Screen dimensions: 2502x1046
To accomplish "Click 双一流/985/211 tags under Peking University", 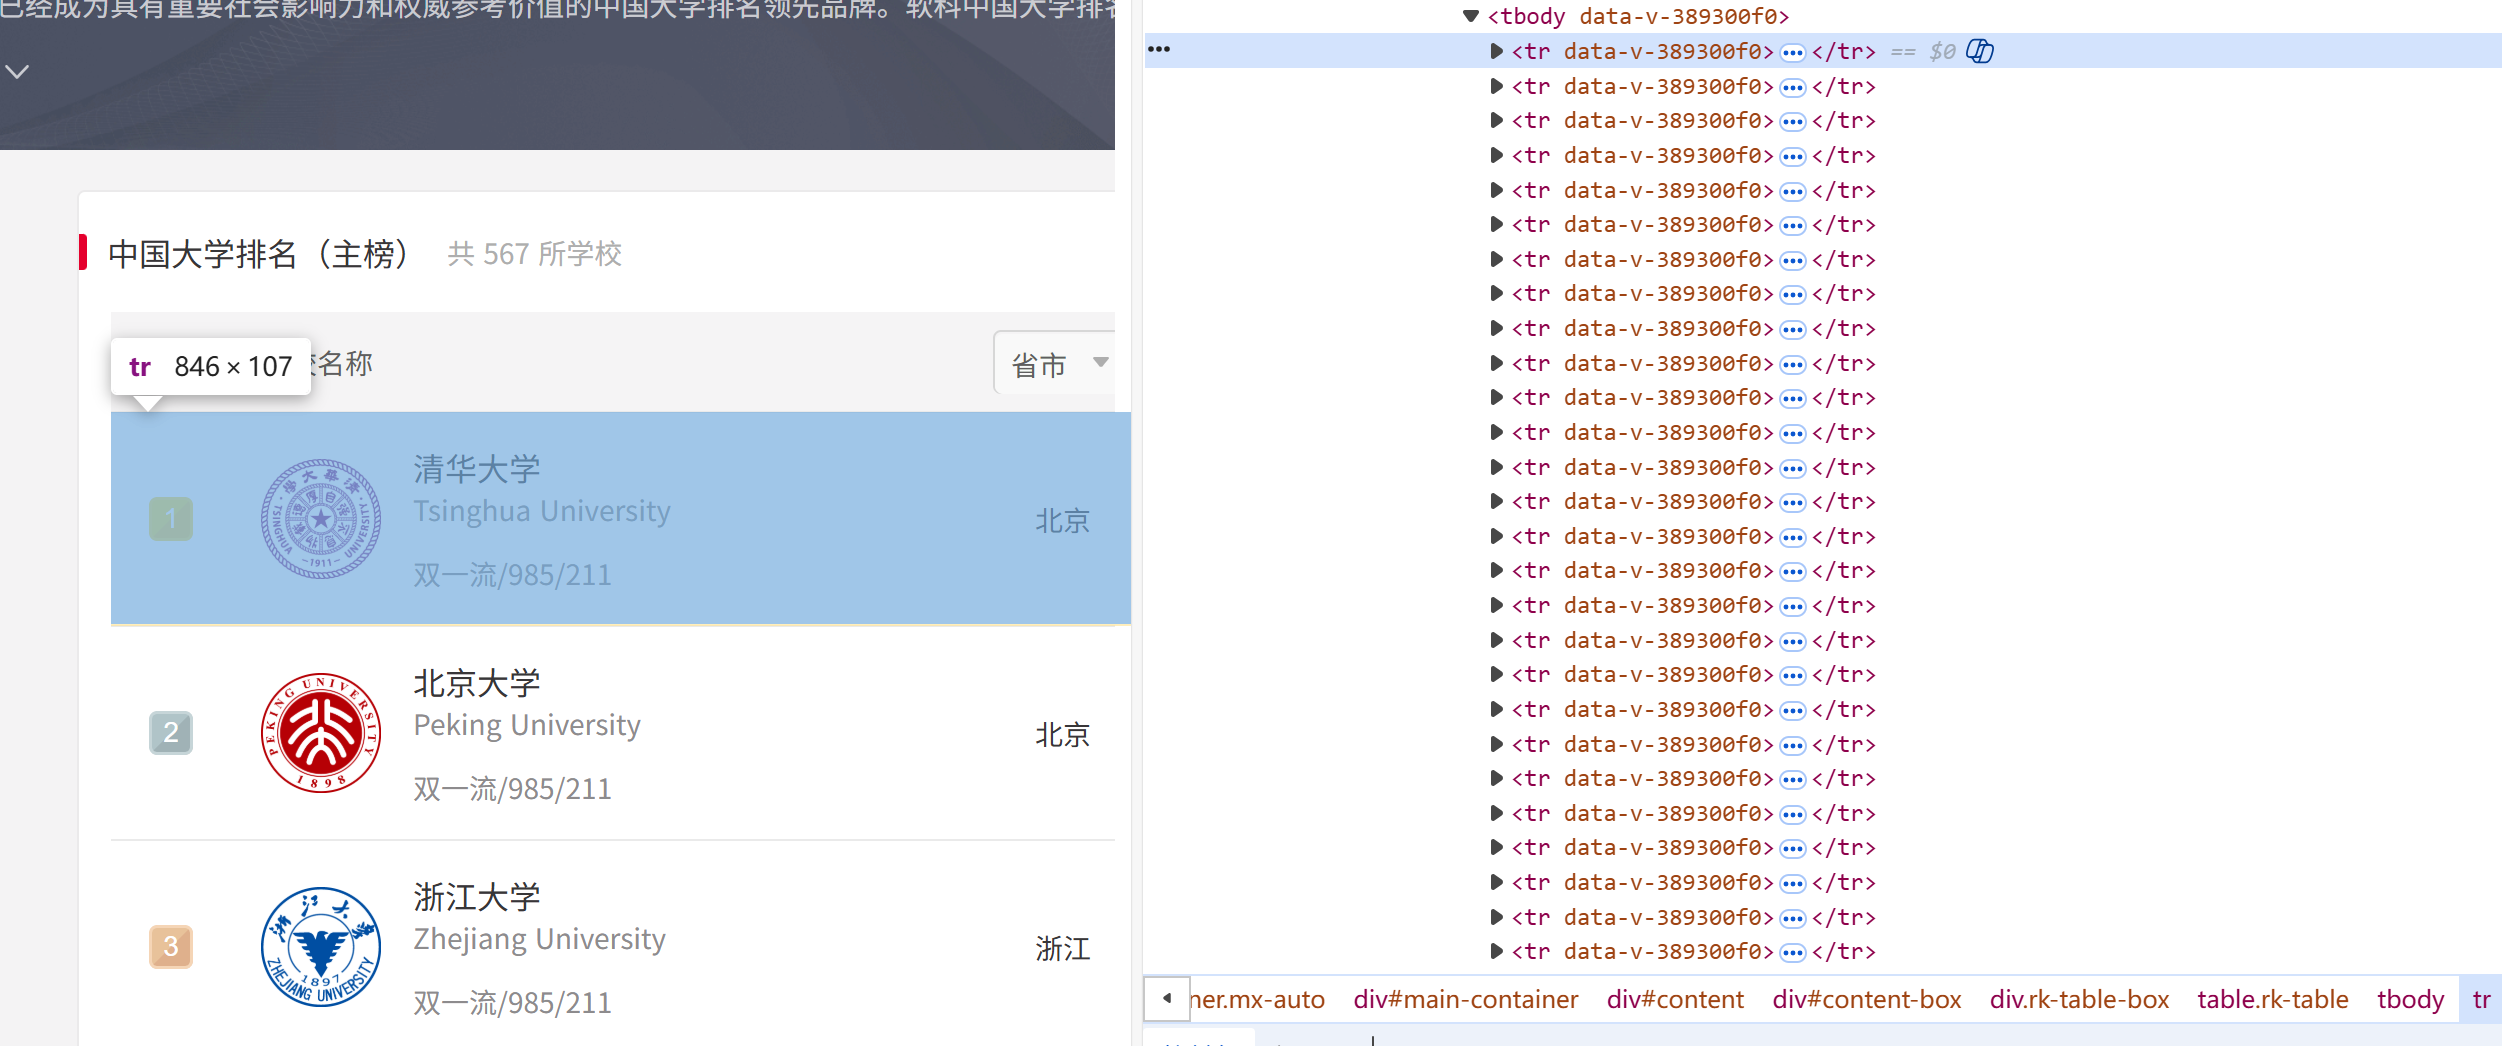I will pyautogui.click(x=512, y=789).
